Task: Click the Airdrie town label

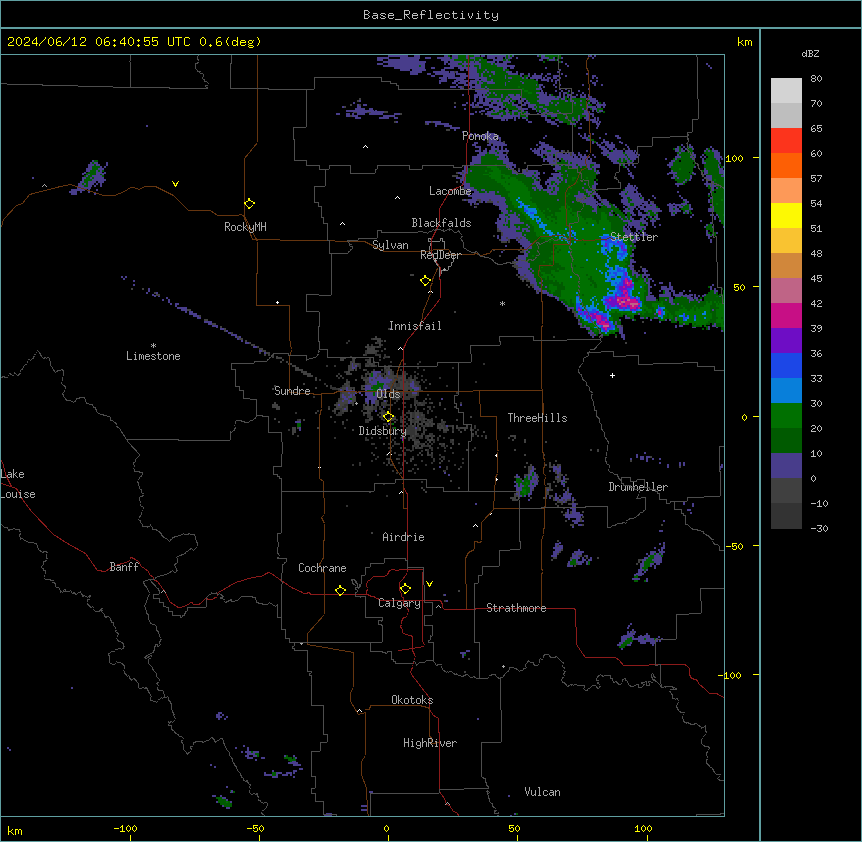Action: click(403, 537)
